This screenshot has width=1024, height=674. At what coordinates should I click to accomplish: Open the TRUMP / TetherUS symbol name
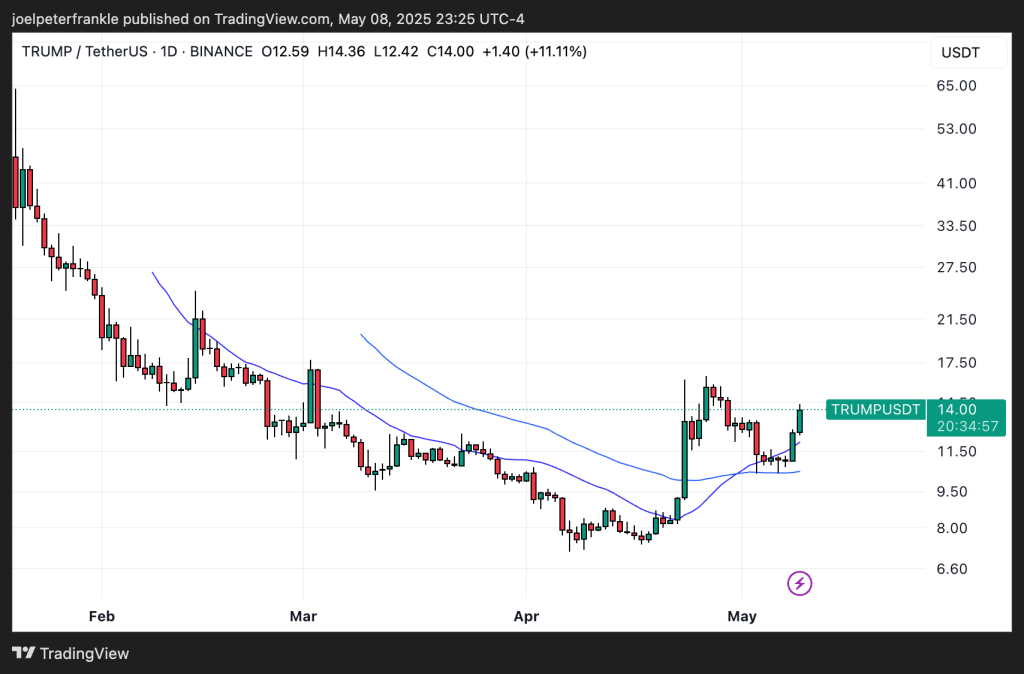coord(88,52)
